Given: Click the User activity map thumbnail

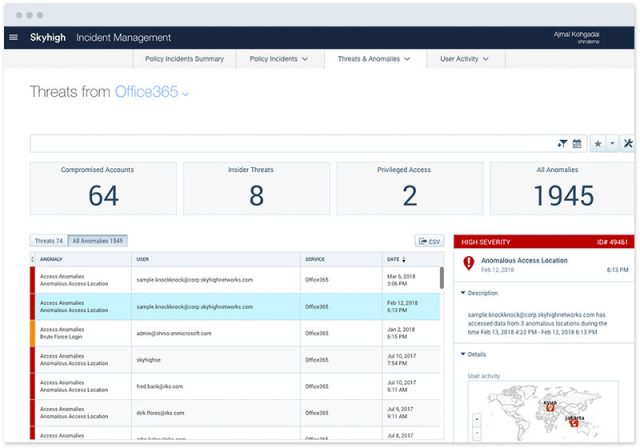Looking at the screenshot, I should pos(543,411).
